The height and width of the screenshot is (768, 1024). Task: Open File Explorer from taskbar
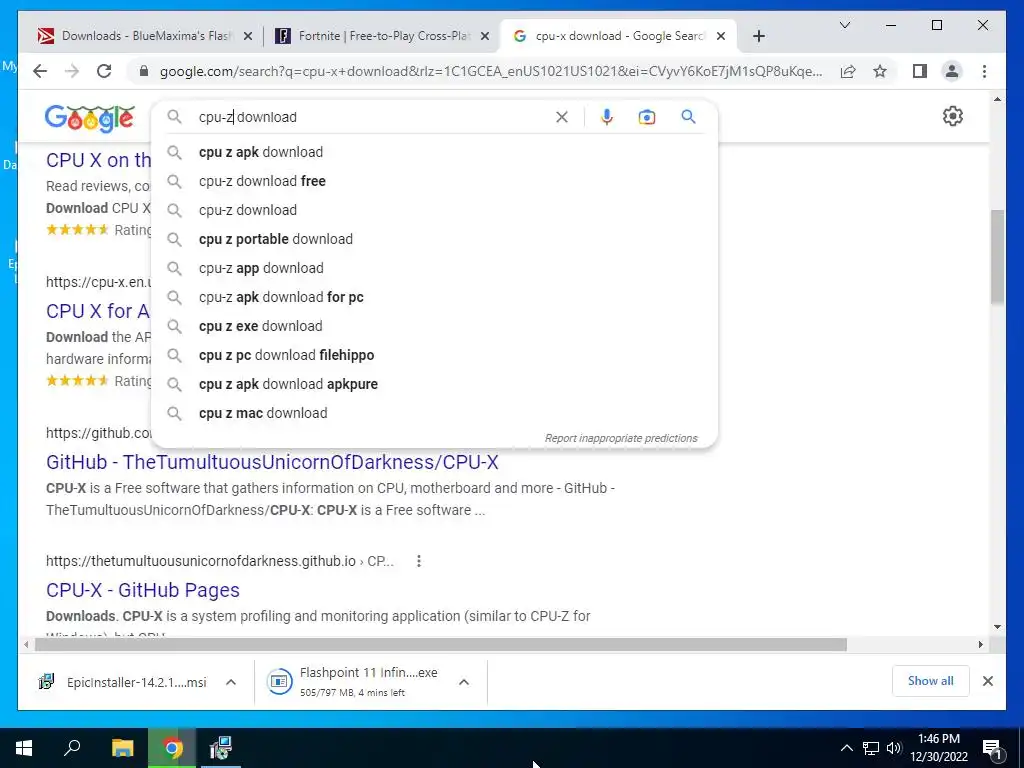122,748
